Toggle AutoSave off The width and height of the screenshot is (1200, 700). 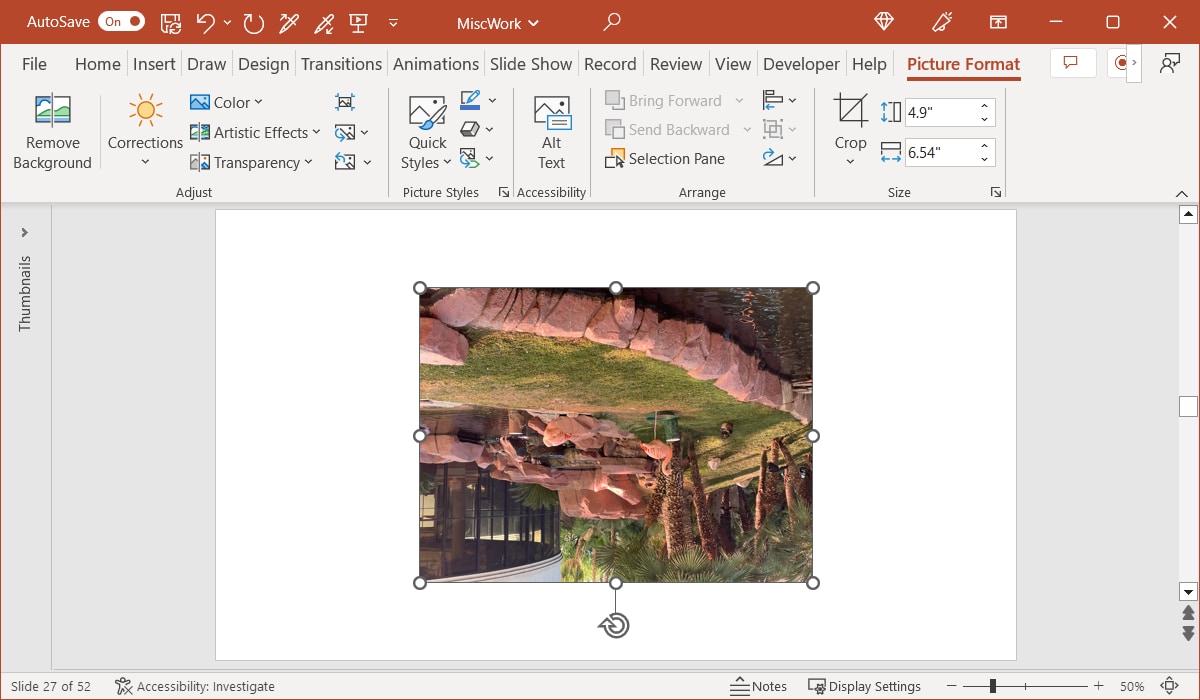[120, 20]
